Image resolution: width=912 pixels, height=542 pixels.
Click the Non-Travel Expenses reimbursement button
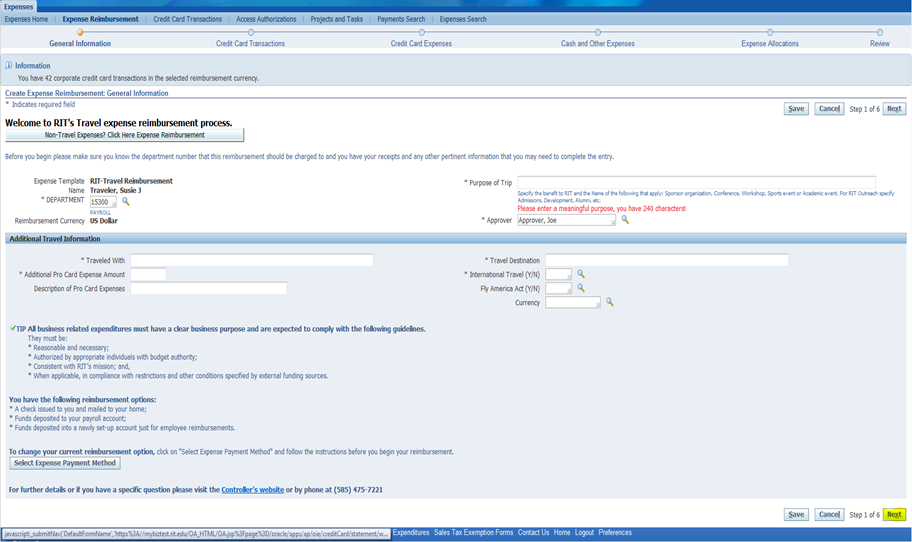[125, 135]
